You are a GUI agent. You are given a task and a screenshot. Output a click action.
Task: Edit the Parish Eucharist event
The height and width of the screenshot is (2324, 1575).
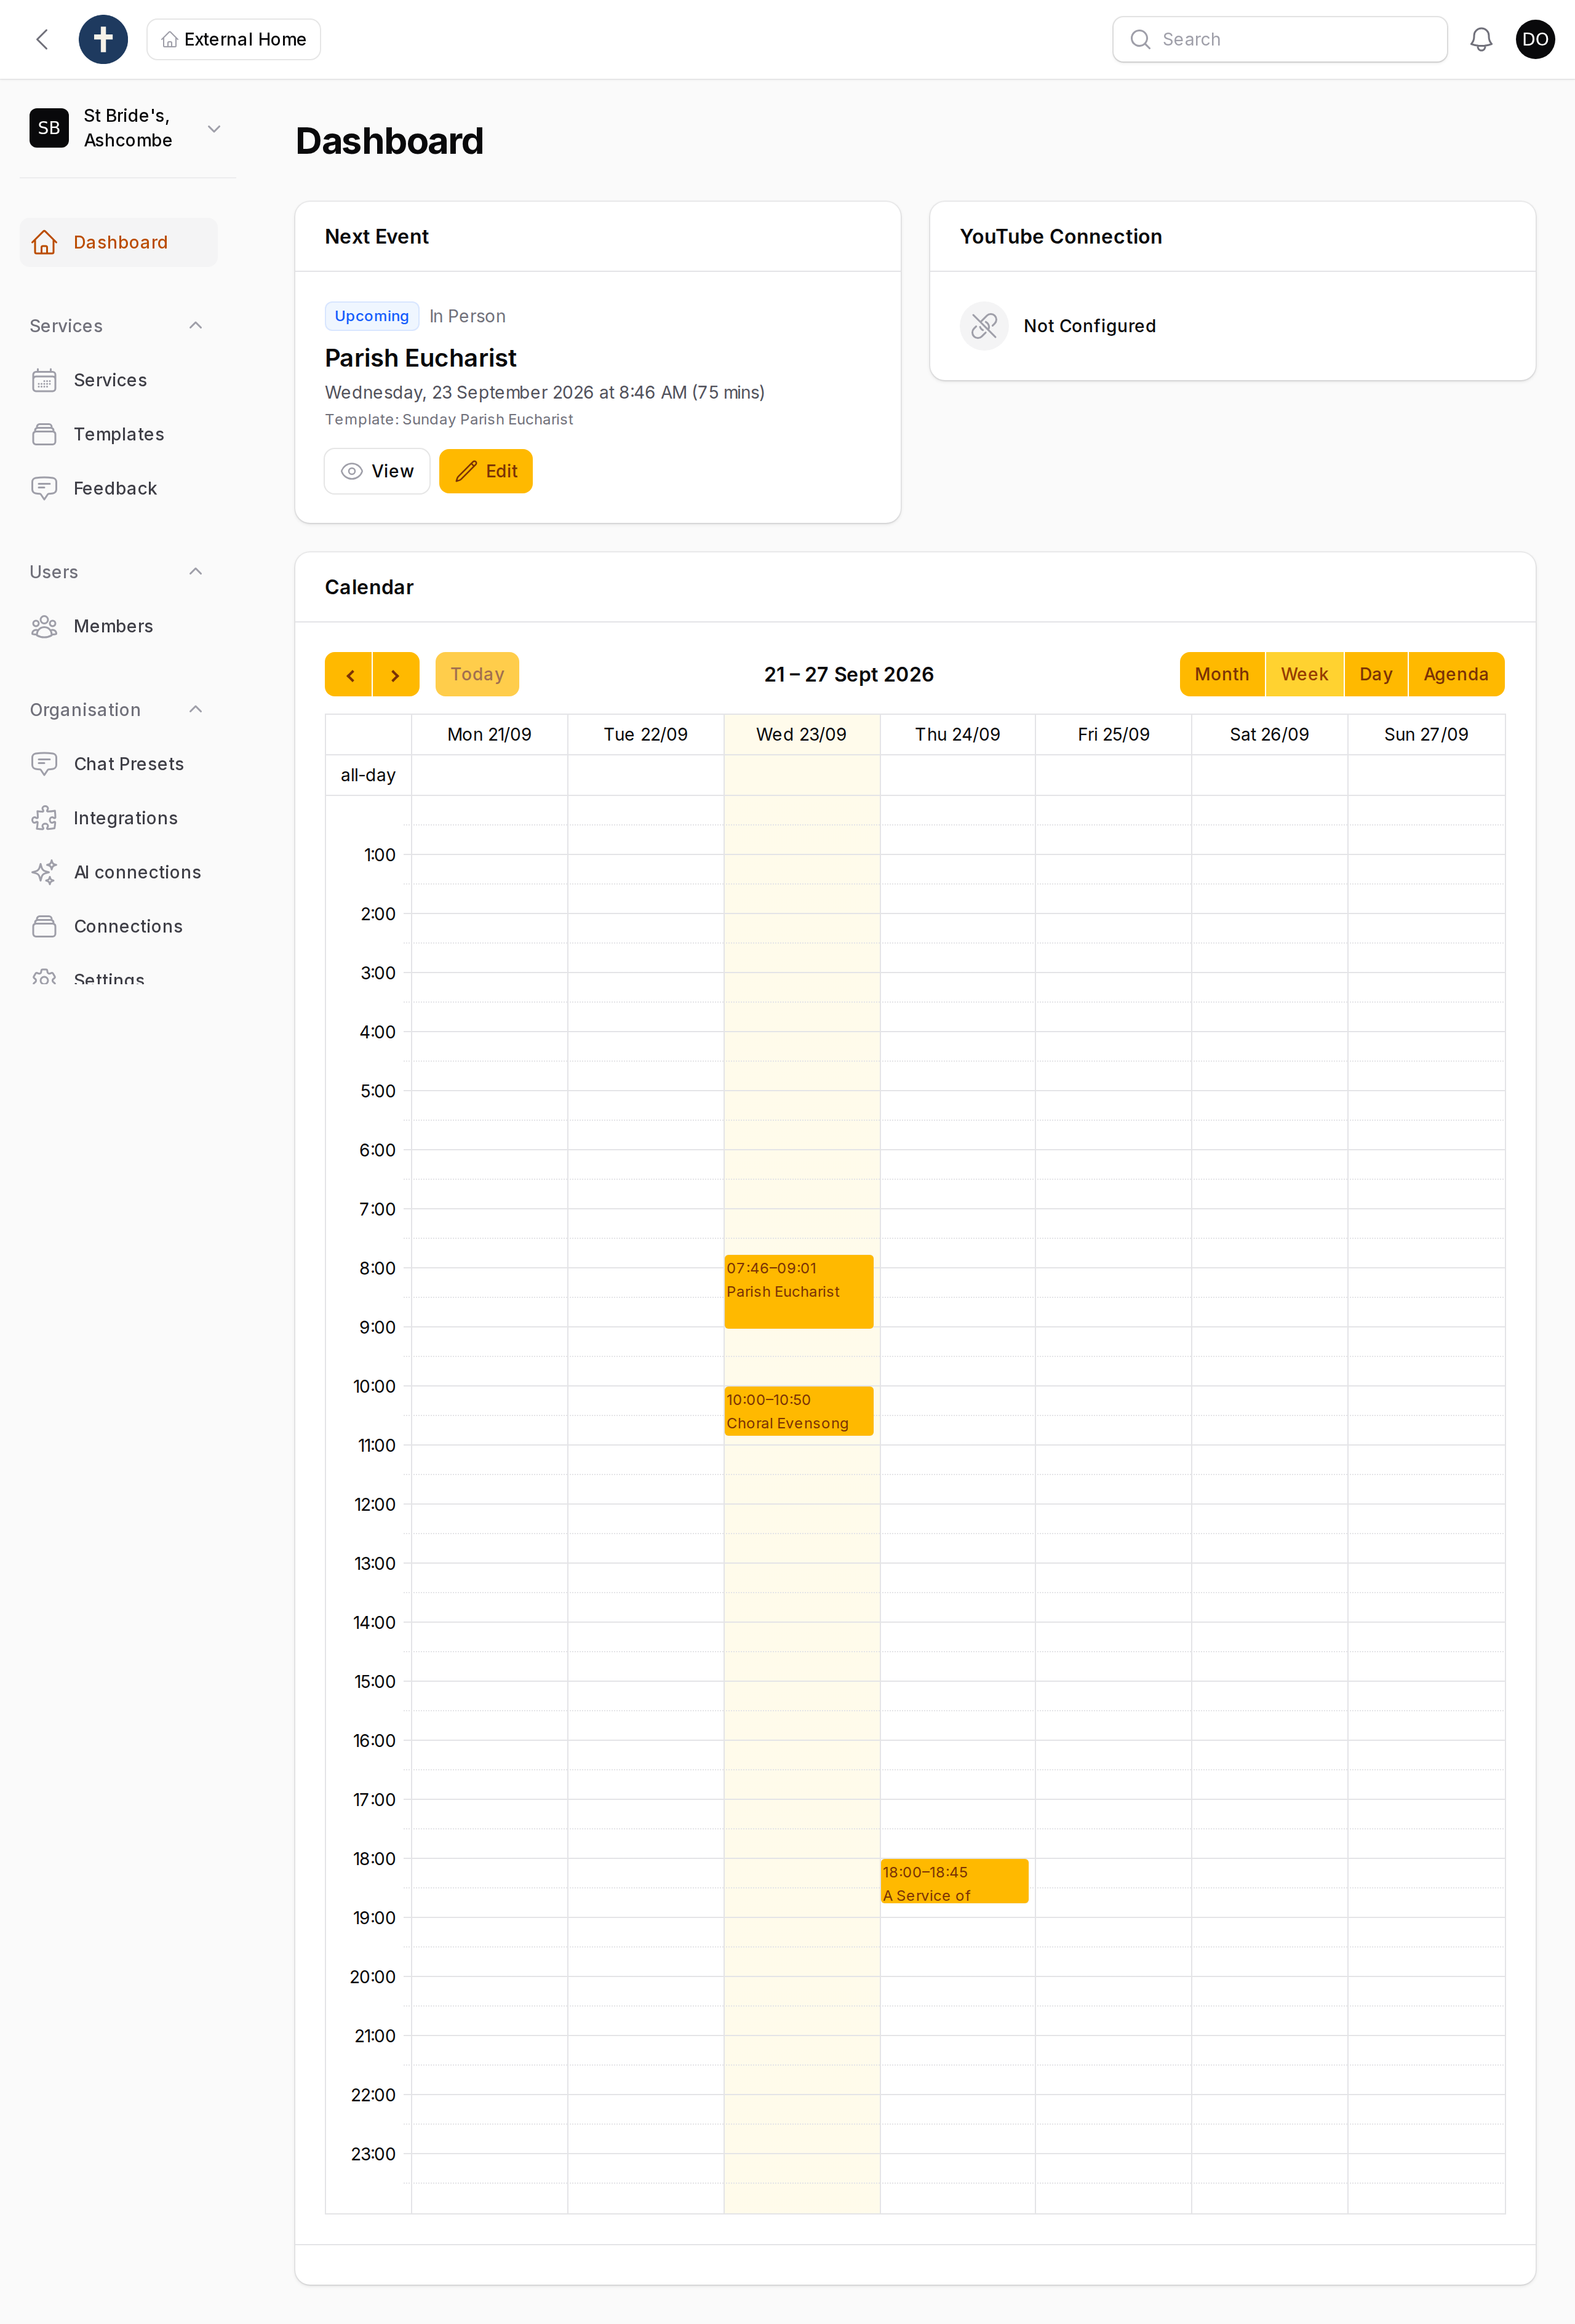pyautogui.click(x=486, y=471)
